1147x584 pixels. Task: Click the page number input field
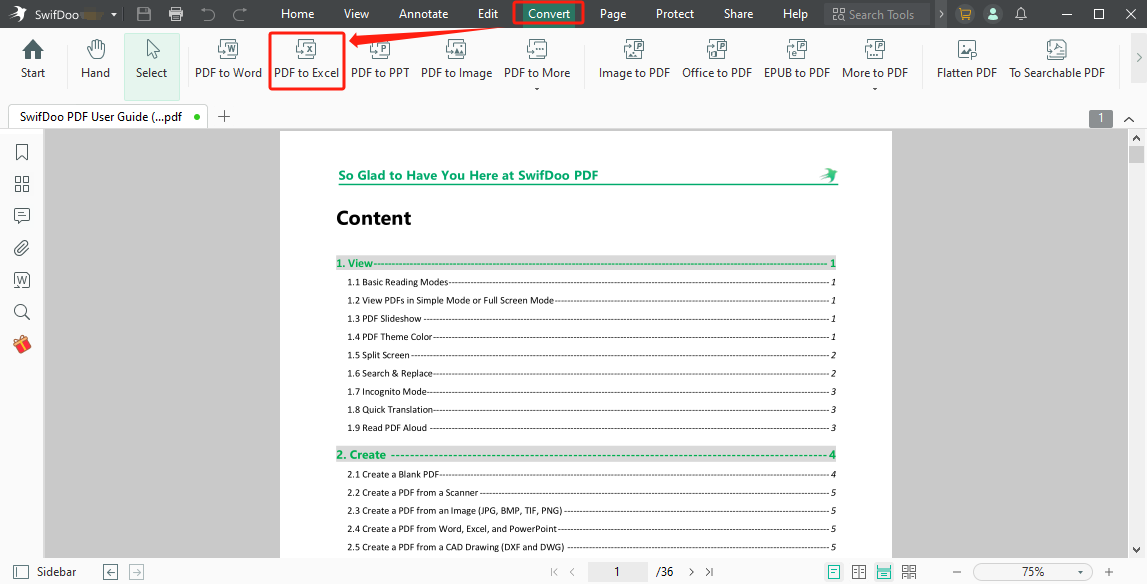[617, 571]
